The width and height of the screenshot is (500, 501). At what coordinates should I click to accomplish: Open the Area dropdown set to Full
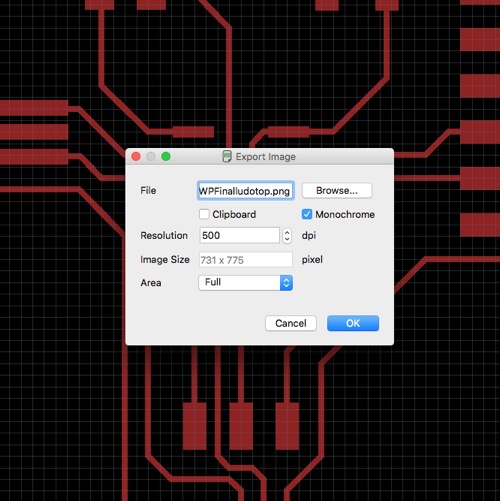point(246,283)
